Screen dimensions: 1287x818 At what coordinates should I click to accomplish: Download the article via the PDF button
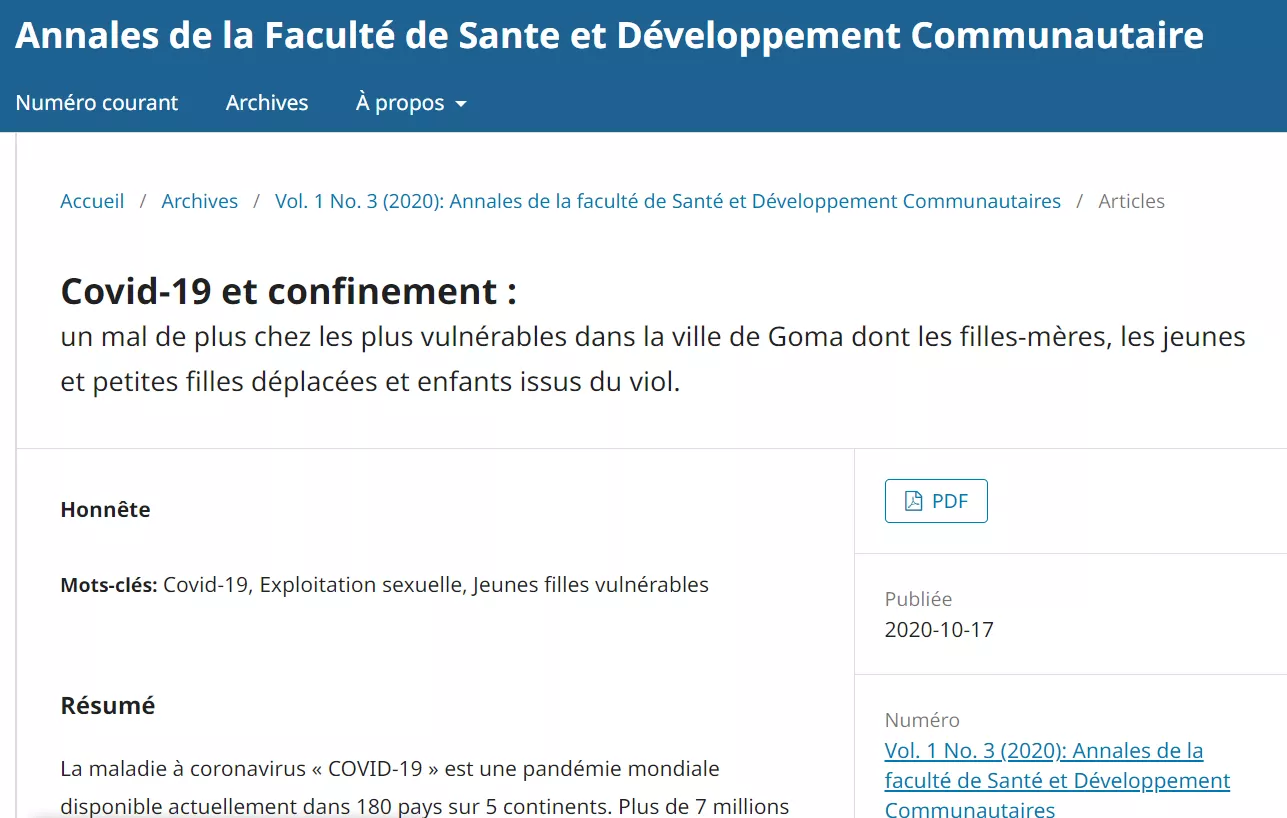coord(936,501)
